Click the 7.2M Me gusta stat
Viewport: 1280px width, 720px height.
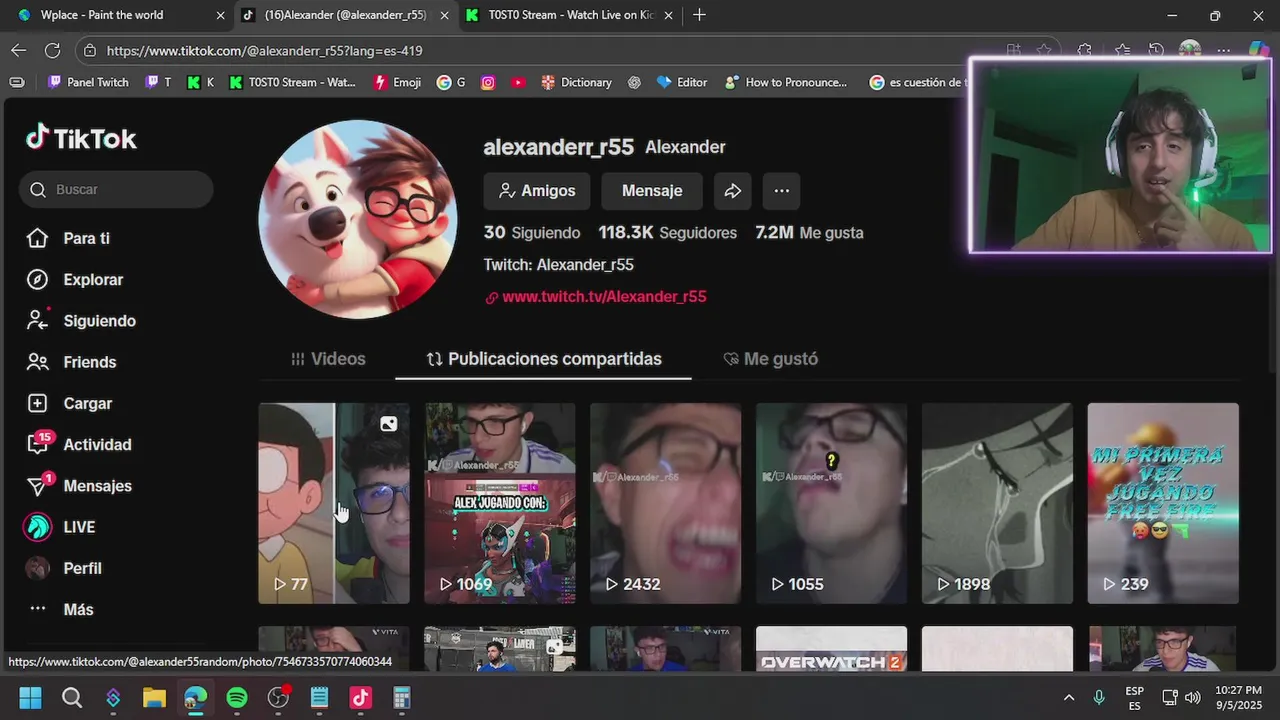pyautogui.click(x=809, y=233)
